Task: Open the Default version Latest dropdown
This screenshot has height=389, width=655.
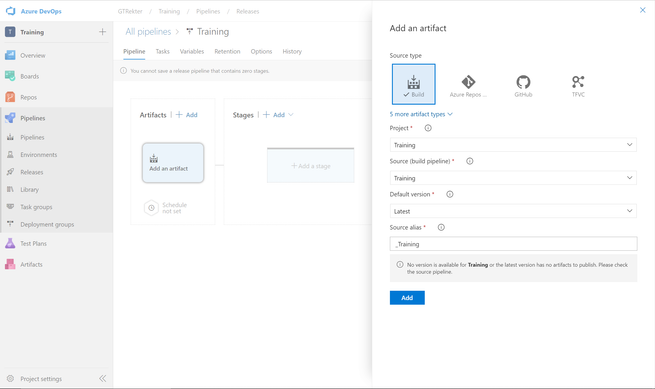Action: [x=513, y=211]
